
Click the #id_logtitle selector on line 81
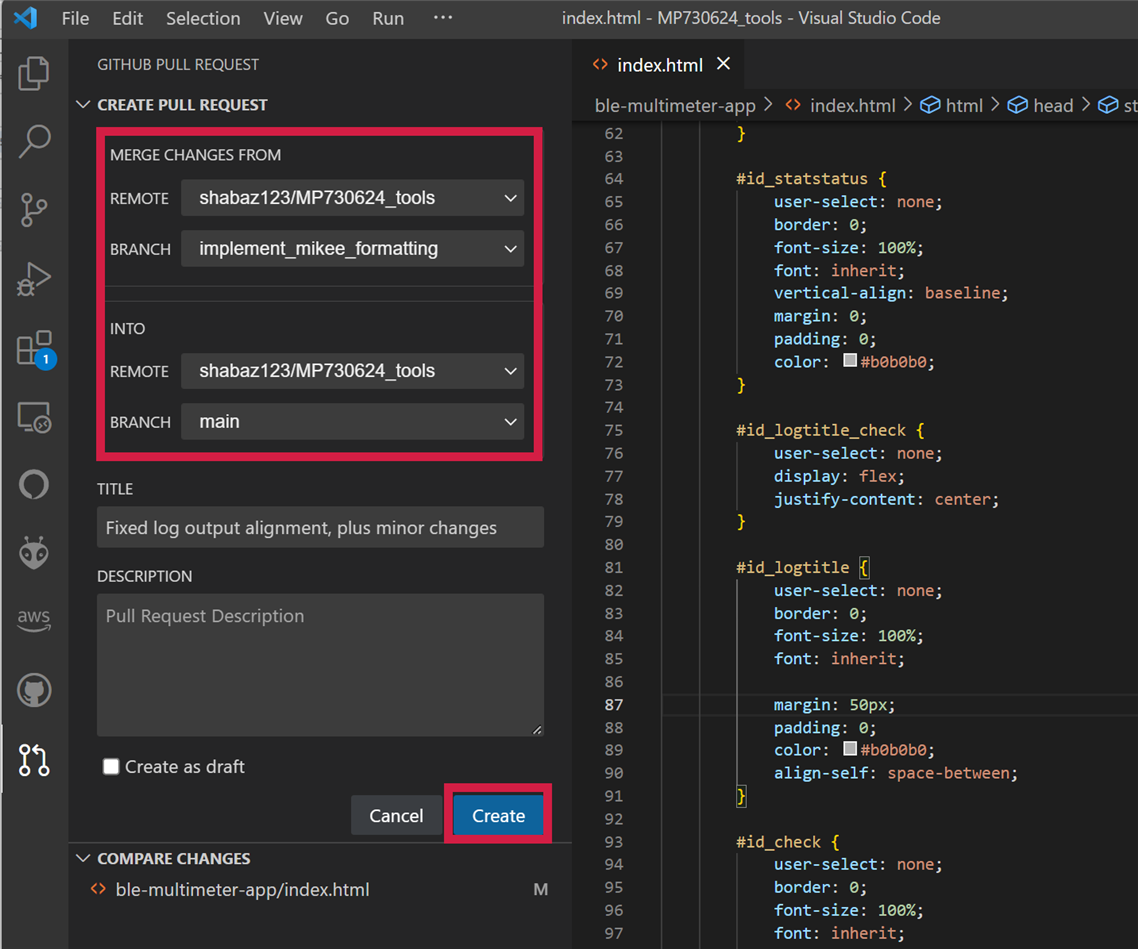pyautogui.click(x=793, y=567)
